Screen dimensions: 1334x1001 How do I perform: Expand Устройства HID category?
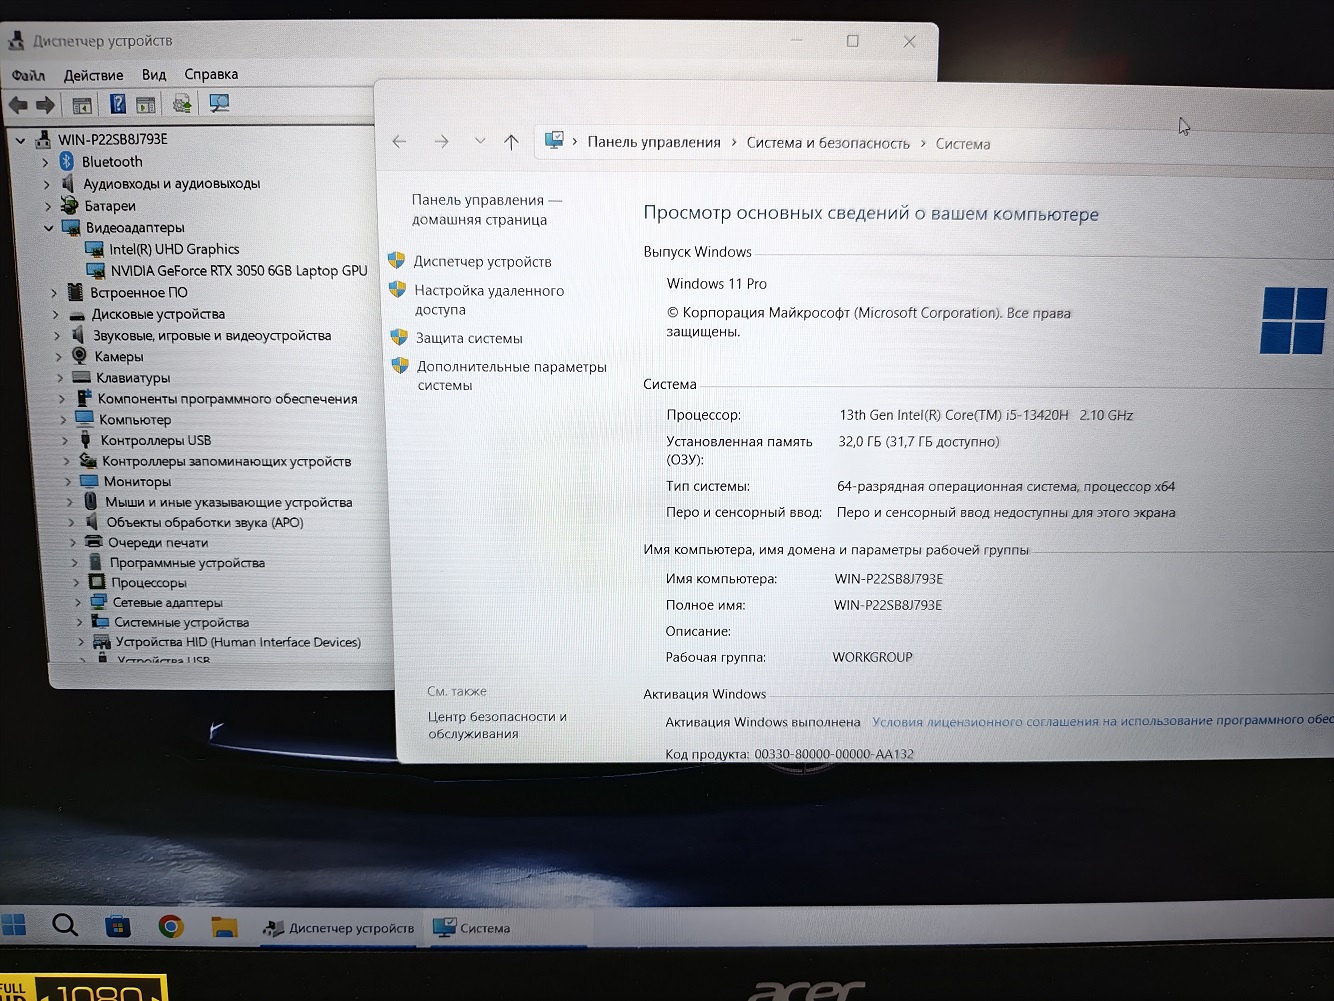pos(81,642)
